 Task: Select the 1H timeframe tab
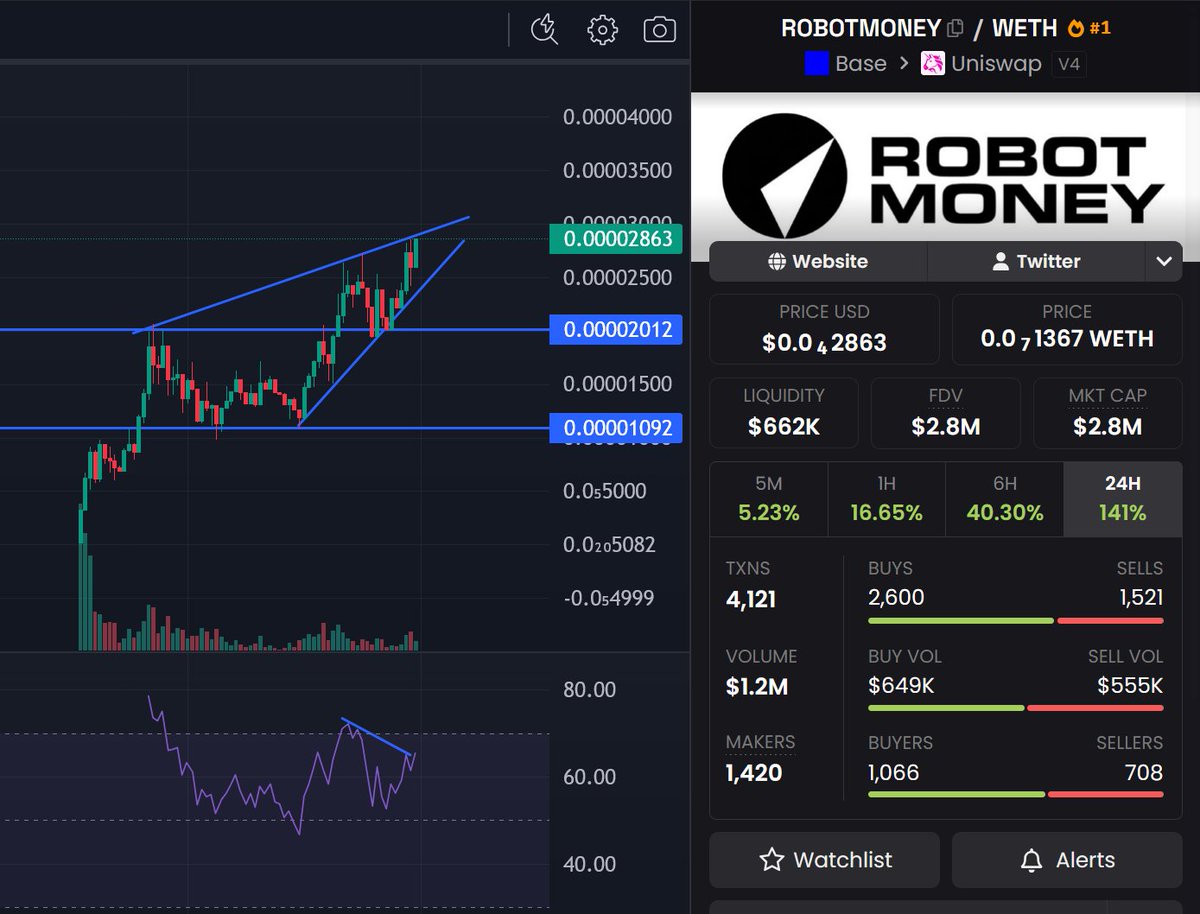click(x=887, y=499)
